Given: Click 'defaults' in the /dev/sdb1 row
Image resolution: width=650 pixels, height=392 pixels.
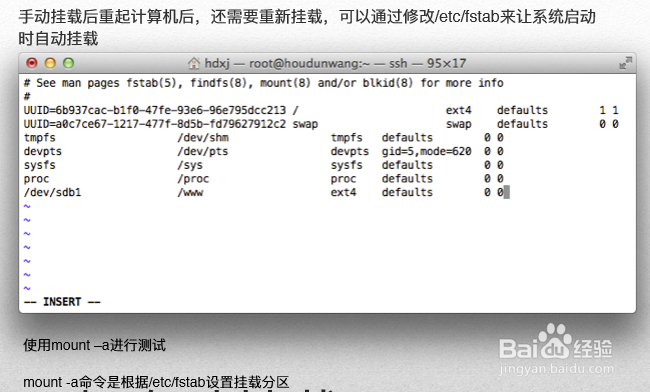Looking at the screenshot, I should [x=407, y=192].
